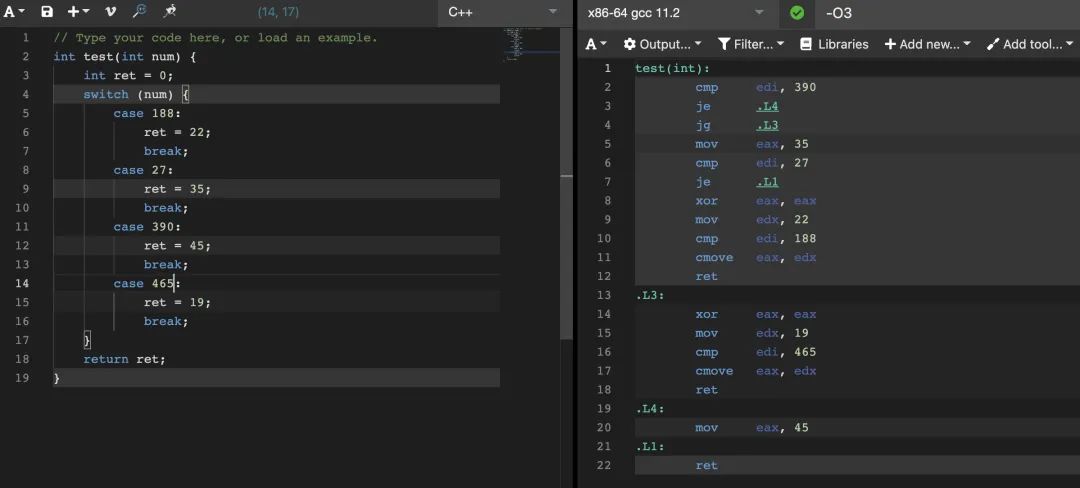Click the green compile status checkmark
Viewport: 1080px width, 488px height.
pos(796,13)
